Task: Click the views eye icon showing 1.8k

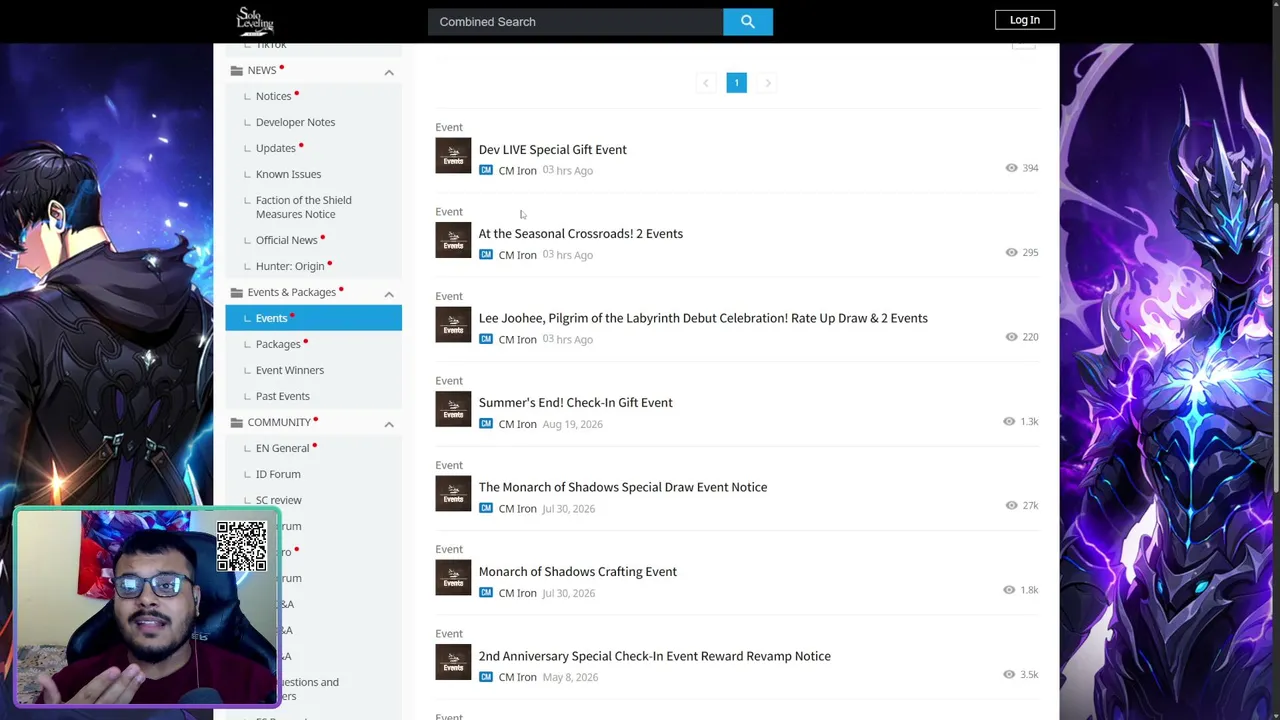Action: (x=1009, y=590)
